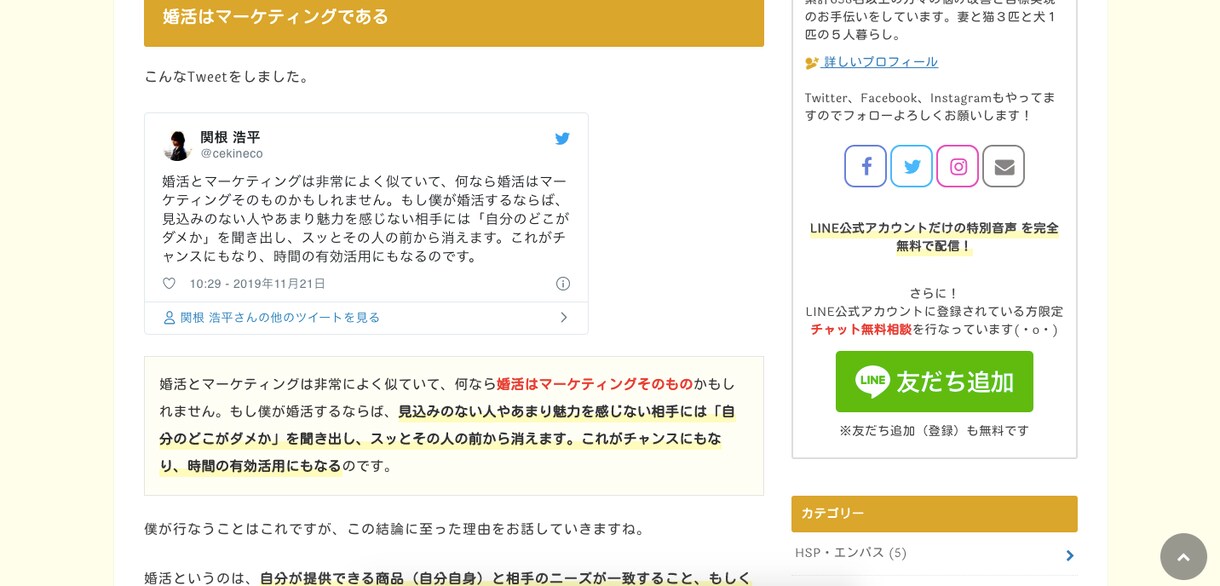The width and height of the screenshot is (1220, 586).
Task: Click the Twitter bird logo in embedded tweet
Action: [562, 139]
